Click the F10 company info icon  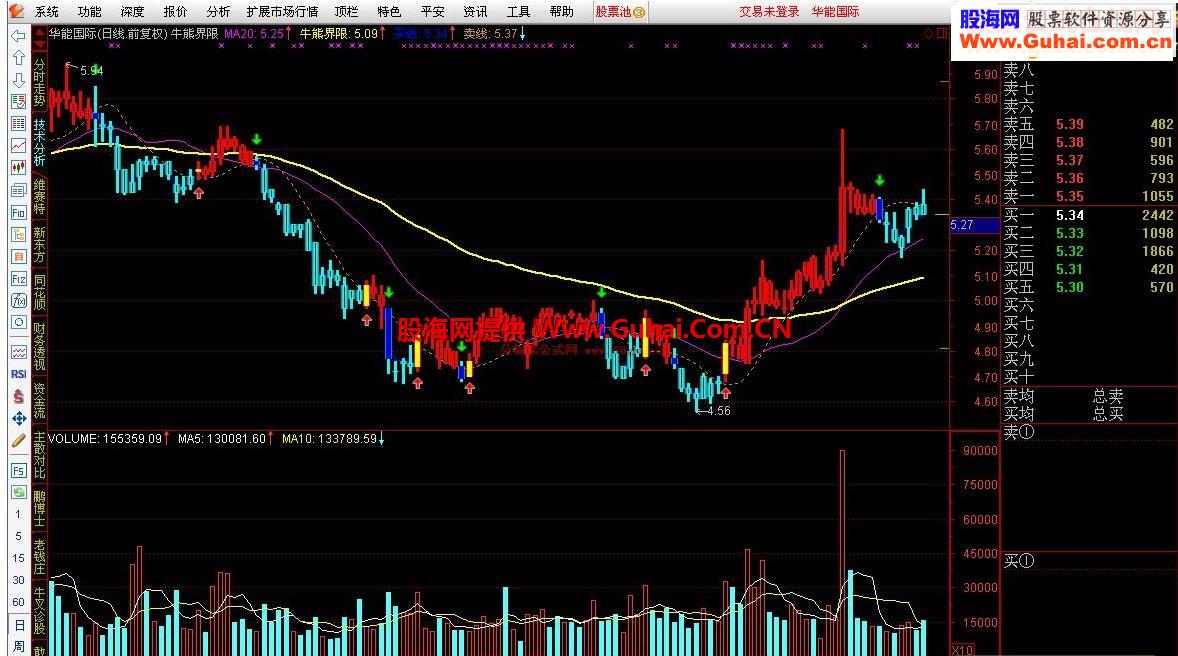click(x=18, y=213)
